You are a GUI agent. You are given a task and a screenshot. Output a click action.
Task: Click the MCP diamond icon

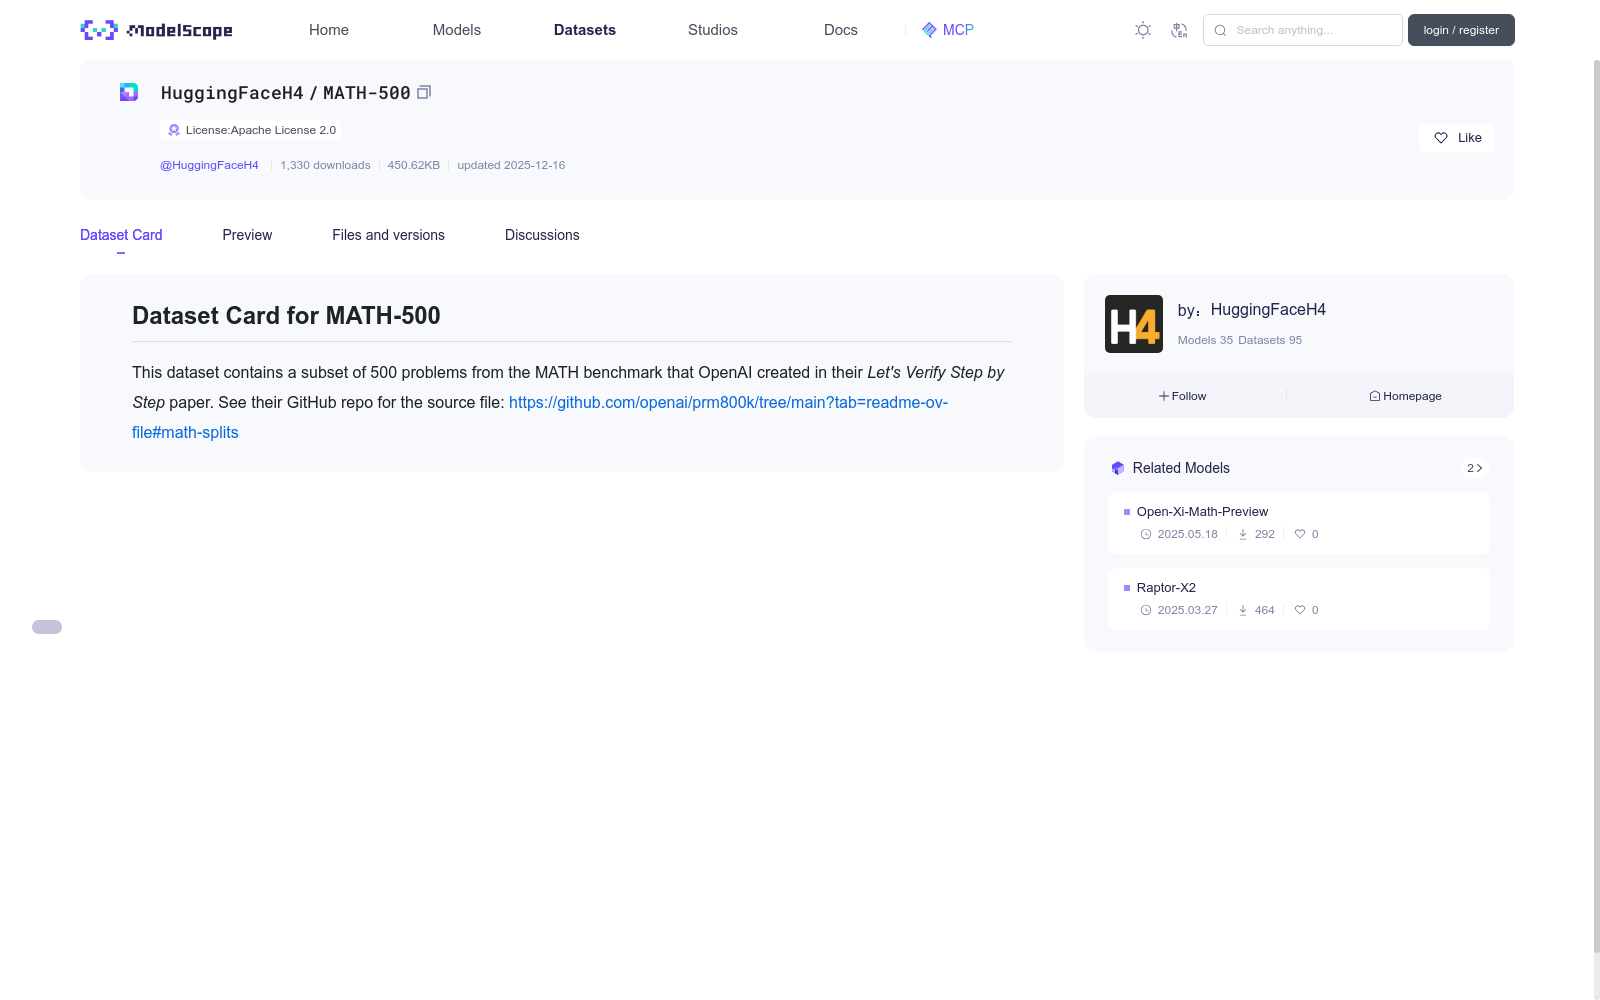[929, 30]
